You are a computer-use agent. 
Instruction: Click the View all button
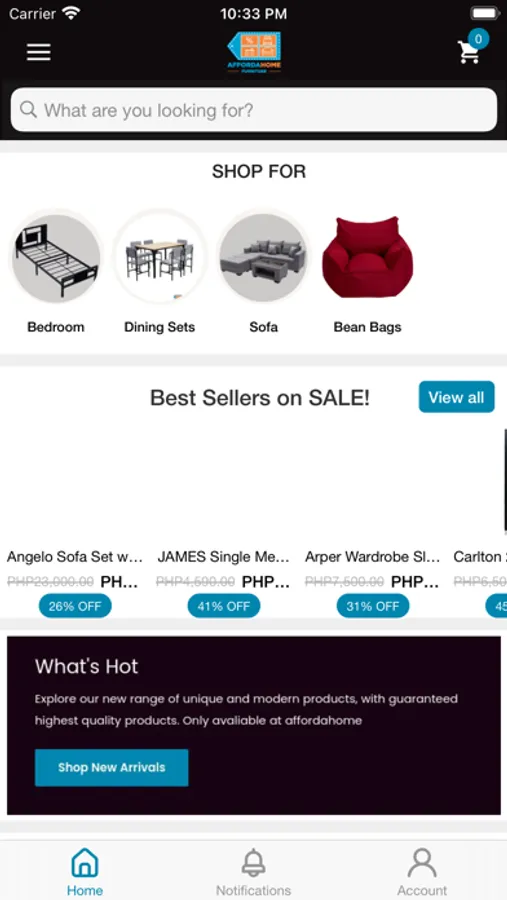[x=456, y=397]
